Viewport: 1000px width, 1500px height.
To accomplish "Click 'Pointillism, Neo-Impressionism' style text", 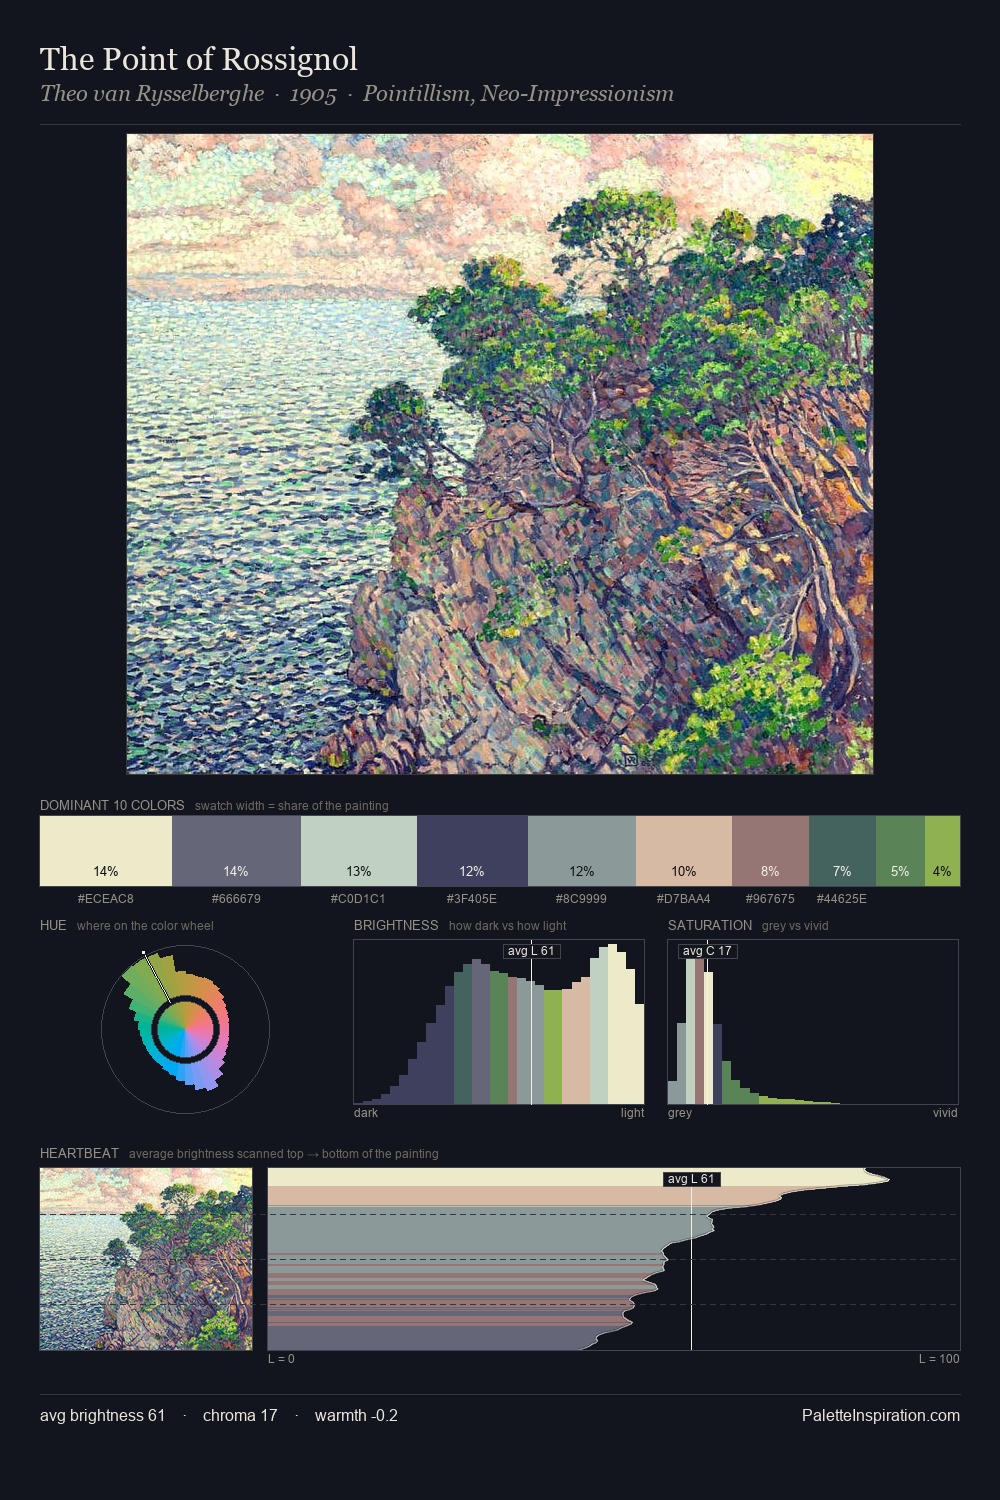I will 518,94.
